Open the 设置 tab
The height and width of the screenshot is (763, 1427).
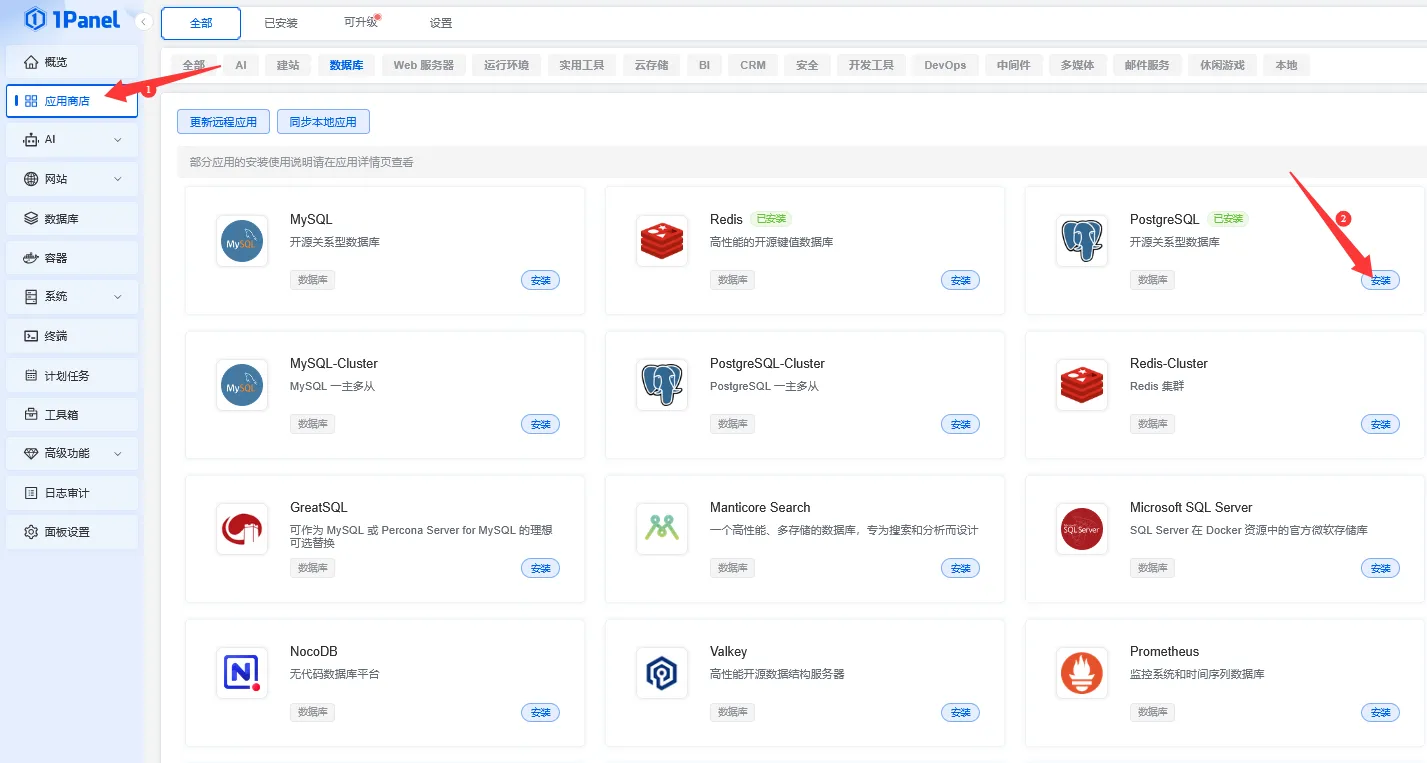coord(440,23)
